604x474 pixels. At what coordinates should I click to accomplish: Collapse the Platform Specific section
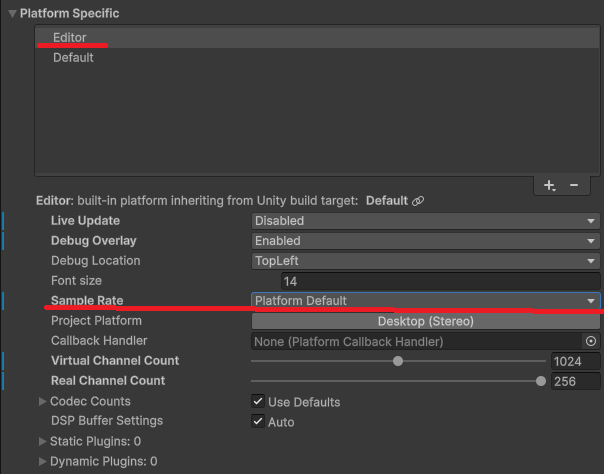point(12,14)
